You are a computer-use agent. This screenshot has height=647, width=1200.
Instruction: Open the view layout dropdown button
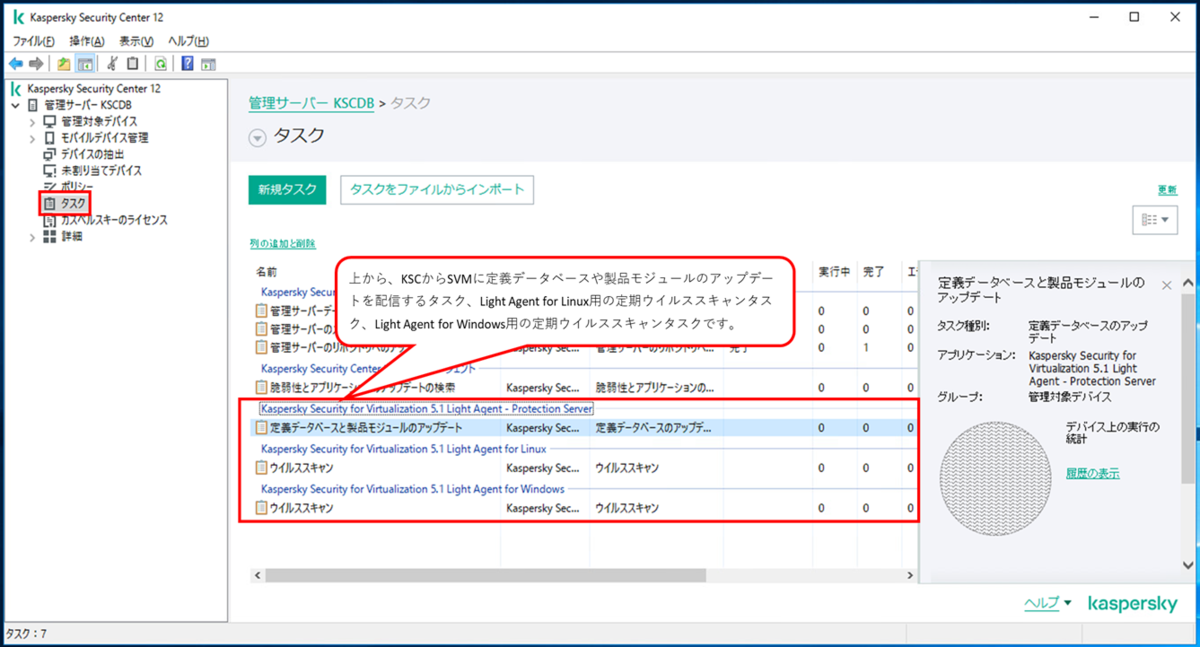tap(1154, 219)
